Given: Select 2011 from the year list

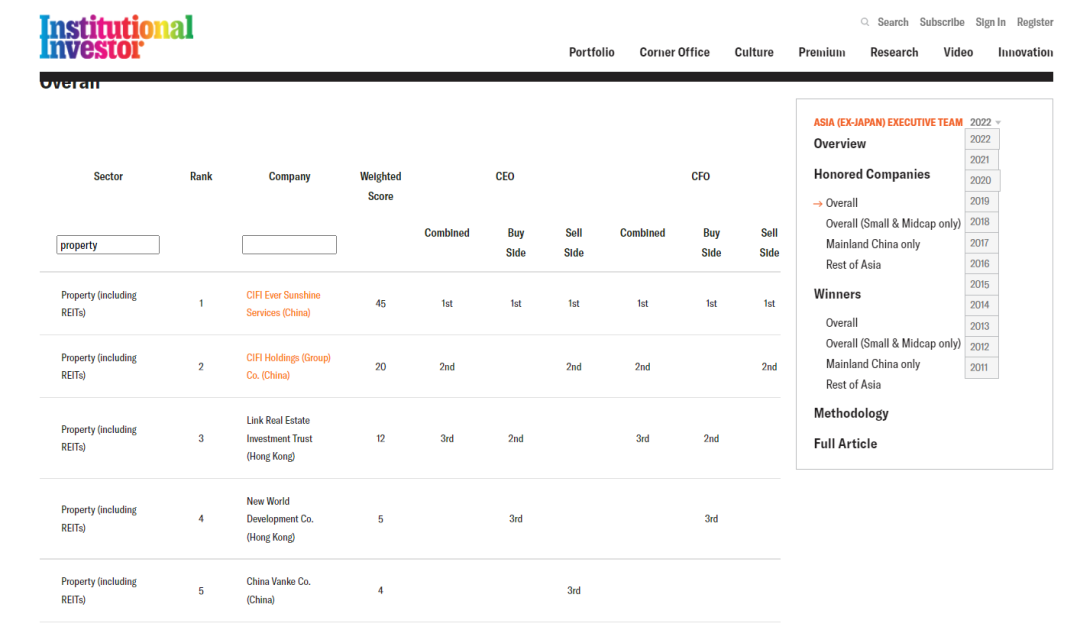Looking at the screenshot, I should click(x=981, y=368).
